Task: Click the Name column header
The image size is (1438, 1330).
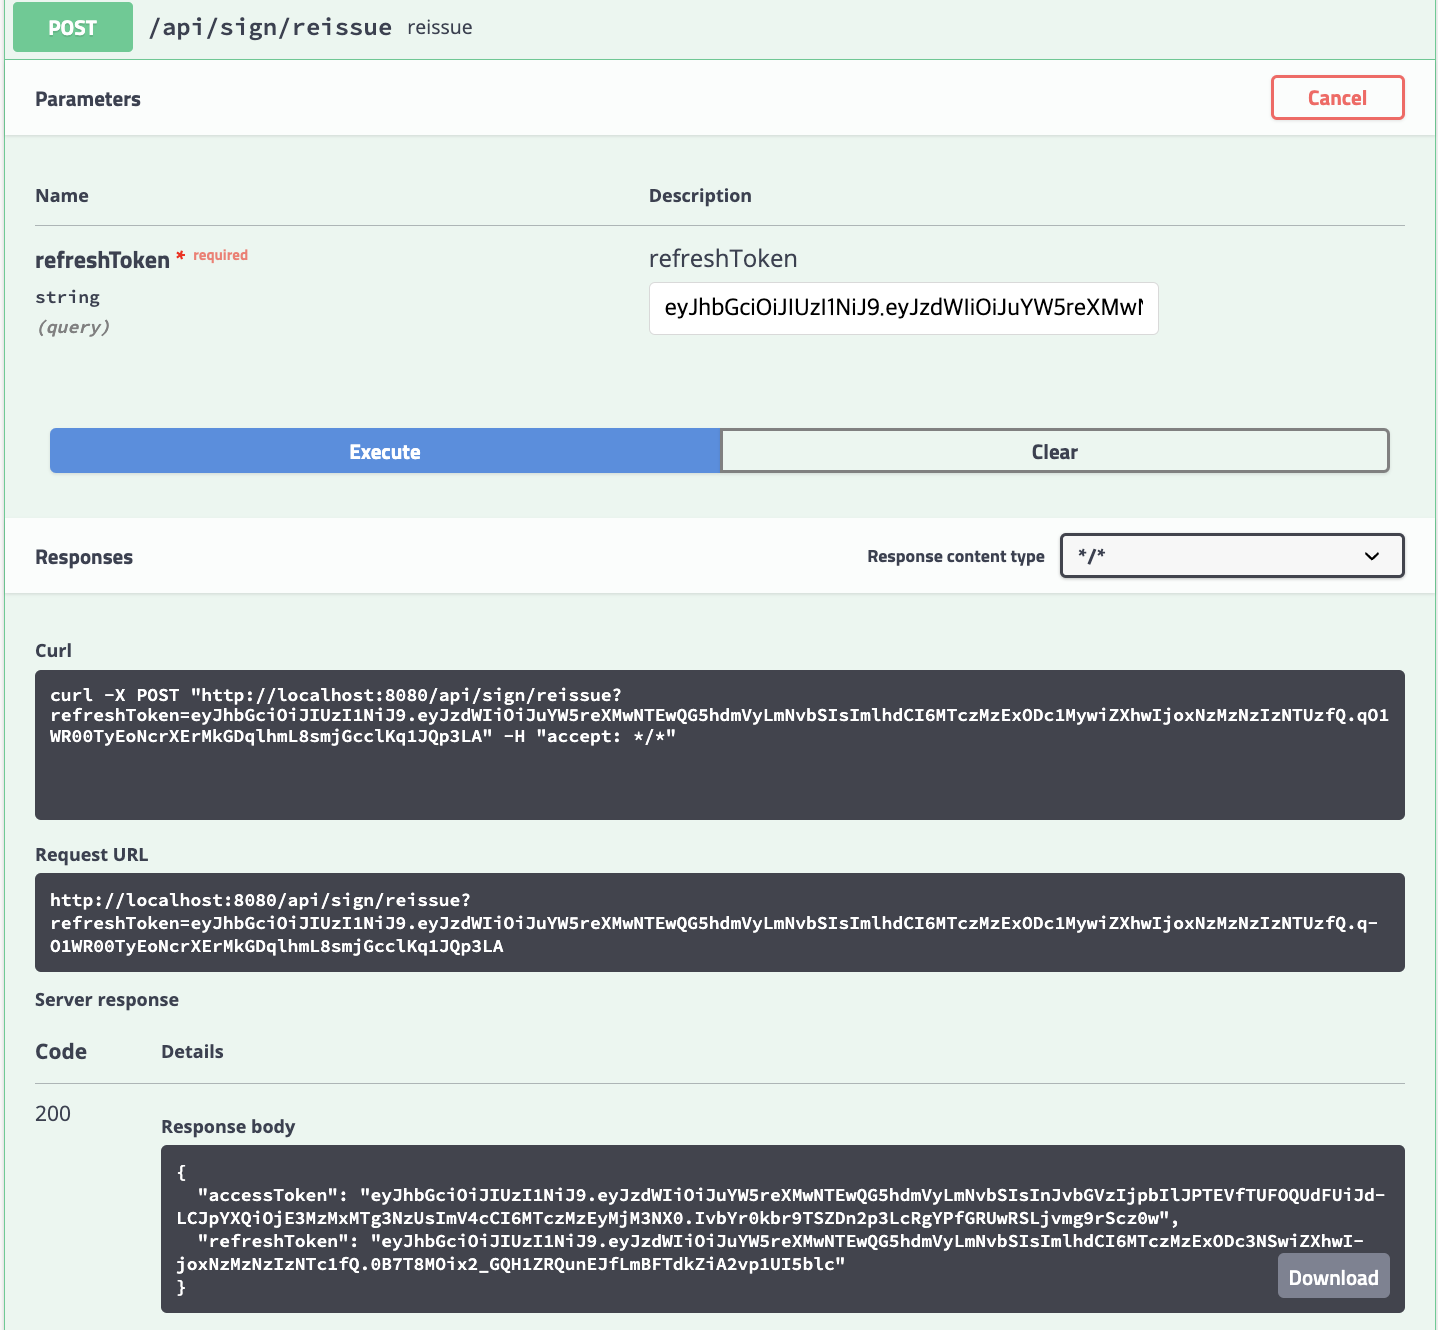Action: [x=62, y=196]
